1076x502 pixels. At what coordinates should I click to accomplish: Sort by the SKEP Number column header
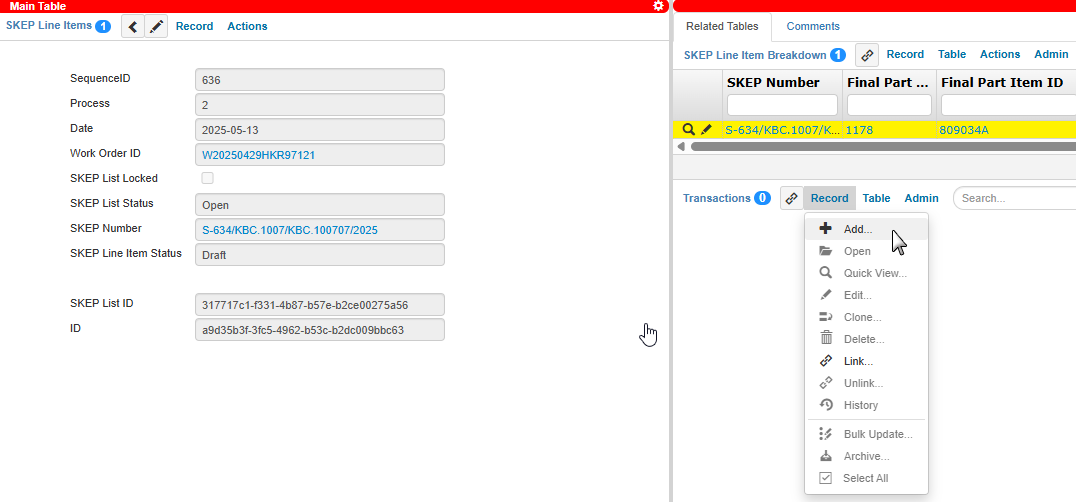coord(773,83)
